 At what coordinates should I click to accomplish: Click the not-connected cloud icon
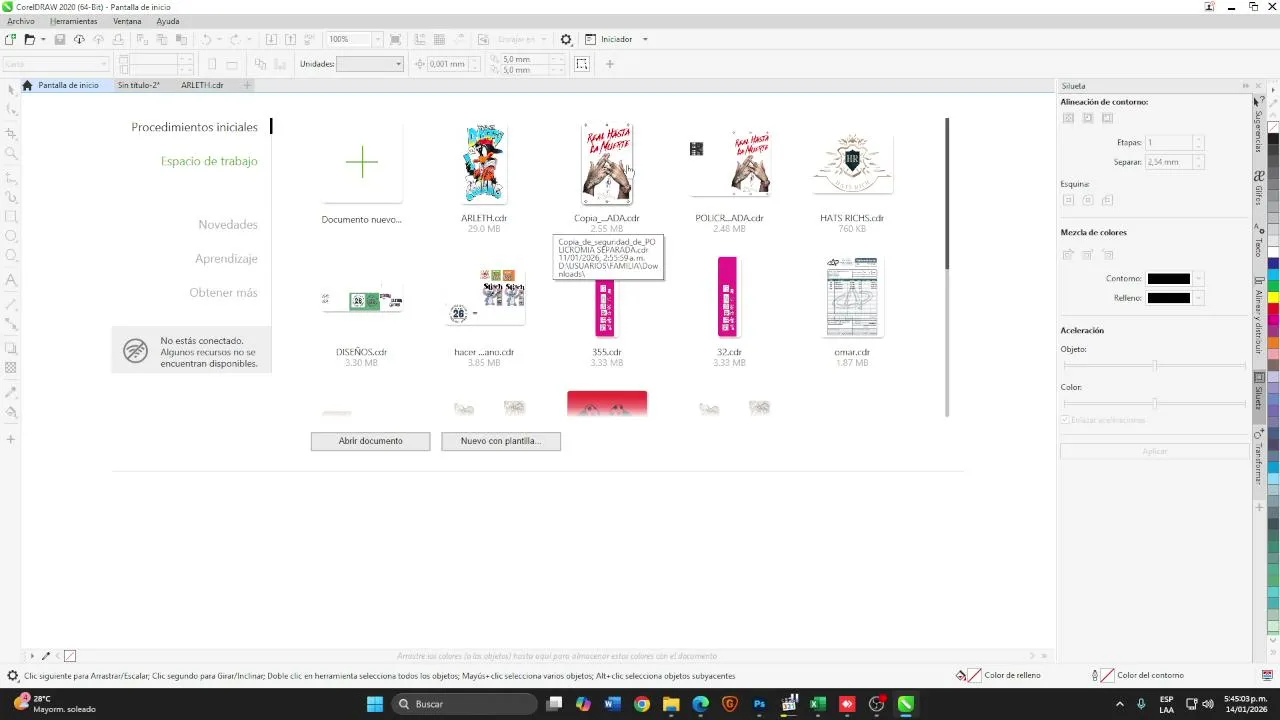coord(135,350)
